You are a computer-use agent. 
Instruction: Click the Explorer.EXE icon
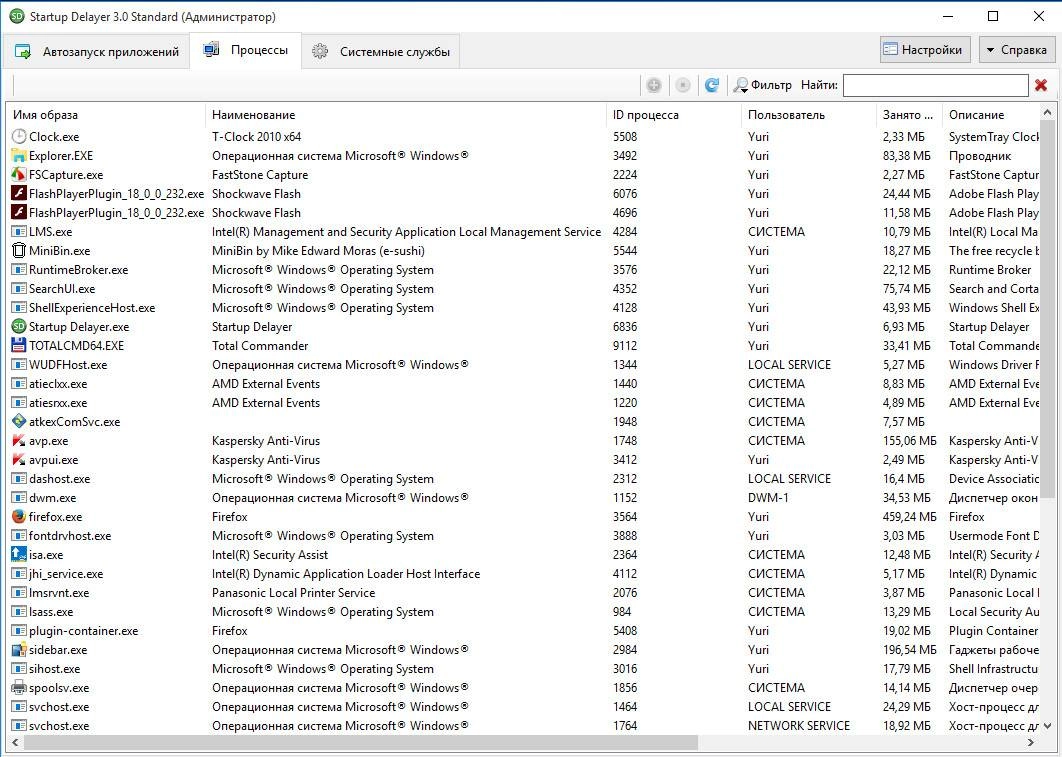click(x=19, y=156)
